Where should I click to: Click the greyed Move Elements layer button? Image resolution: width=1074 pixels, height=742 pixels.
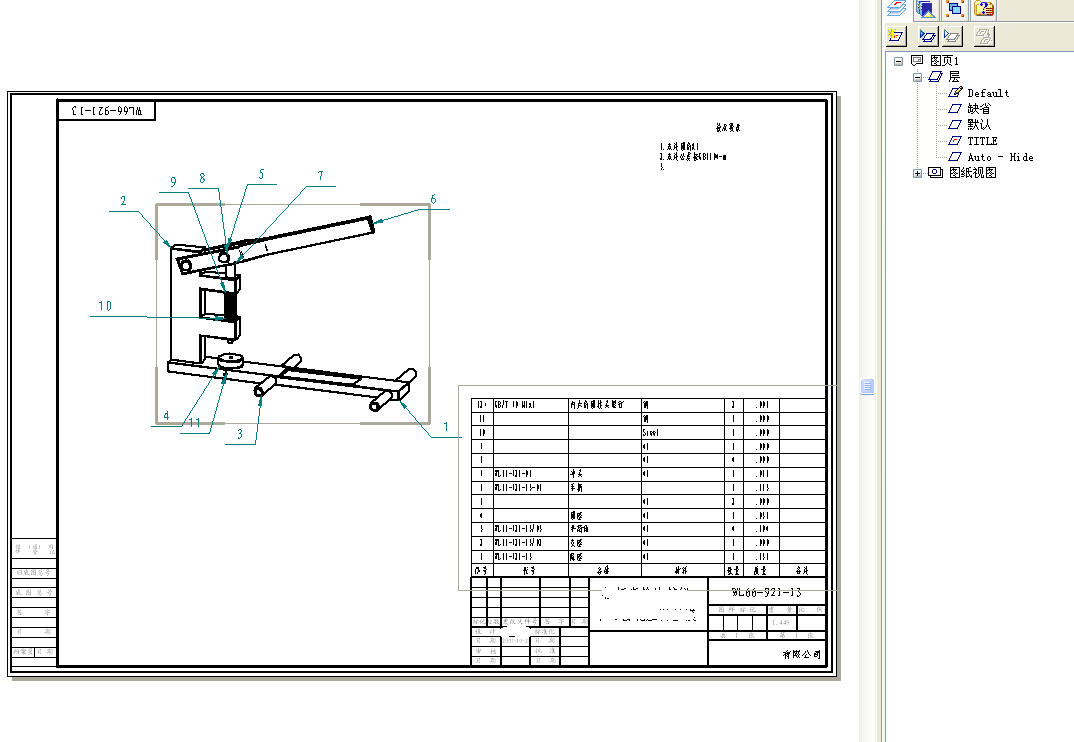984,36
